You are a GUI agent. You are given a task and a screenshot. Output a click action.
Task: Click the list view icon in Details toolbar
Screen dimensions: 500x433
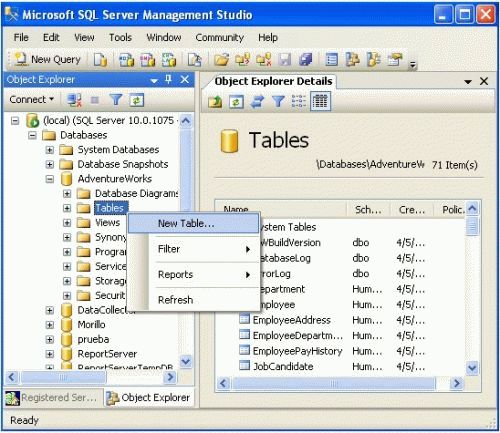pos(299,101)
